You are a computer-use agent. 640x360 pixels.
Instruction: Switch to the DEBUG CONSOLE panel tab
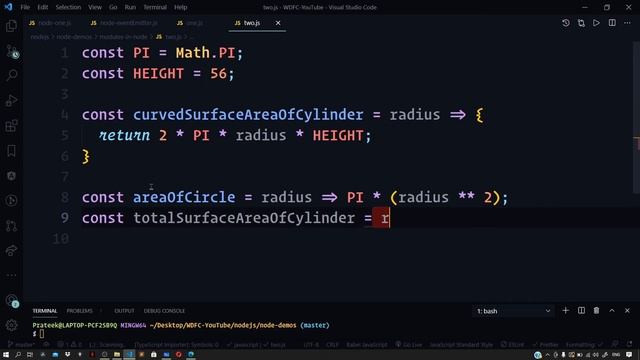(x=164, y=311)
